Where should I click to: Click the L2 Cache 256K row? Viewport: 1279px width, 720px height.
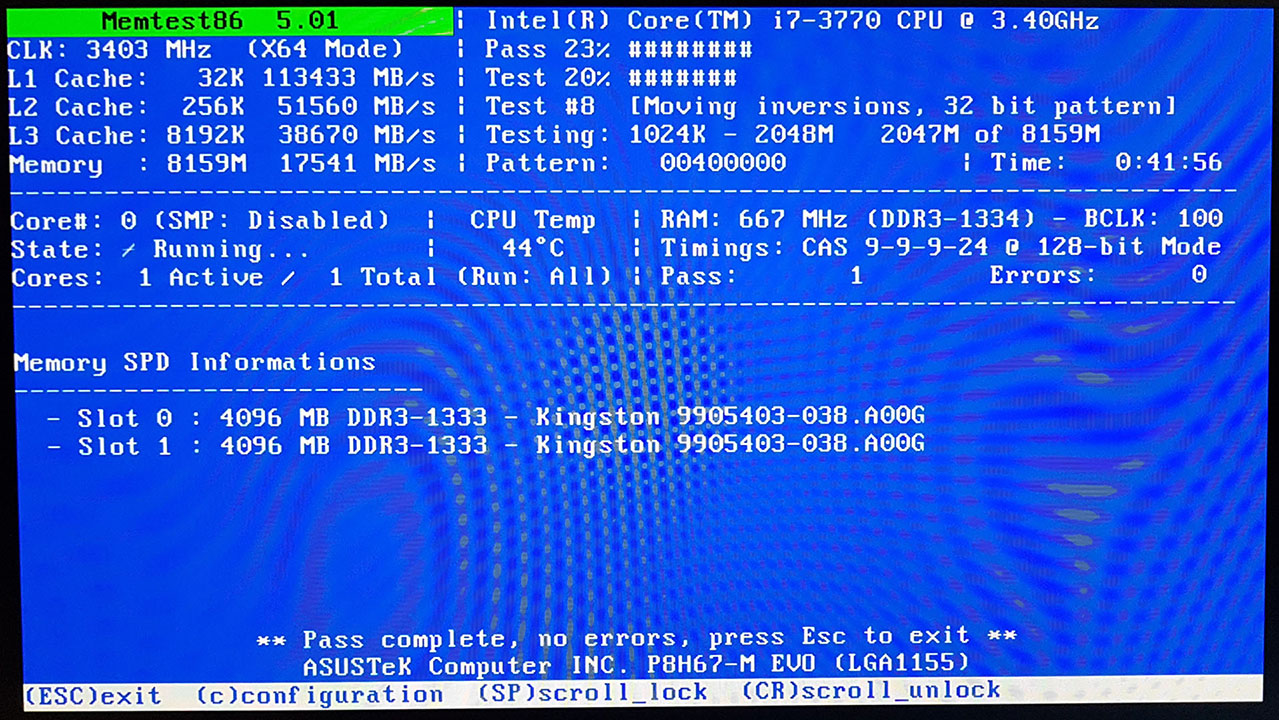coord(222,106)
